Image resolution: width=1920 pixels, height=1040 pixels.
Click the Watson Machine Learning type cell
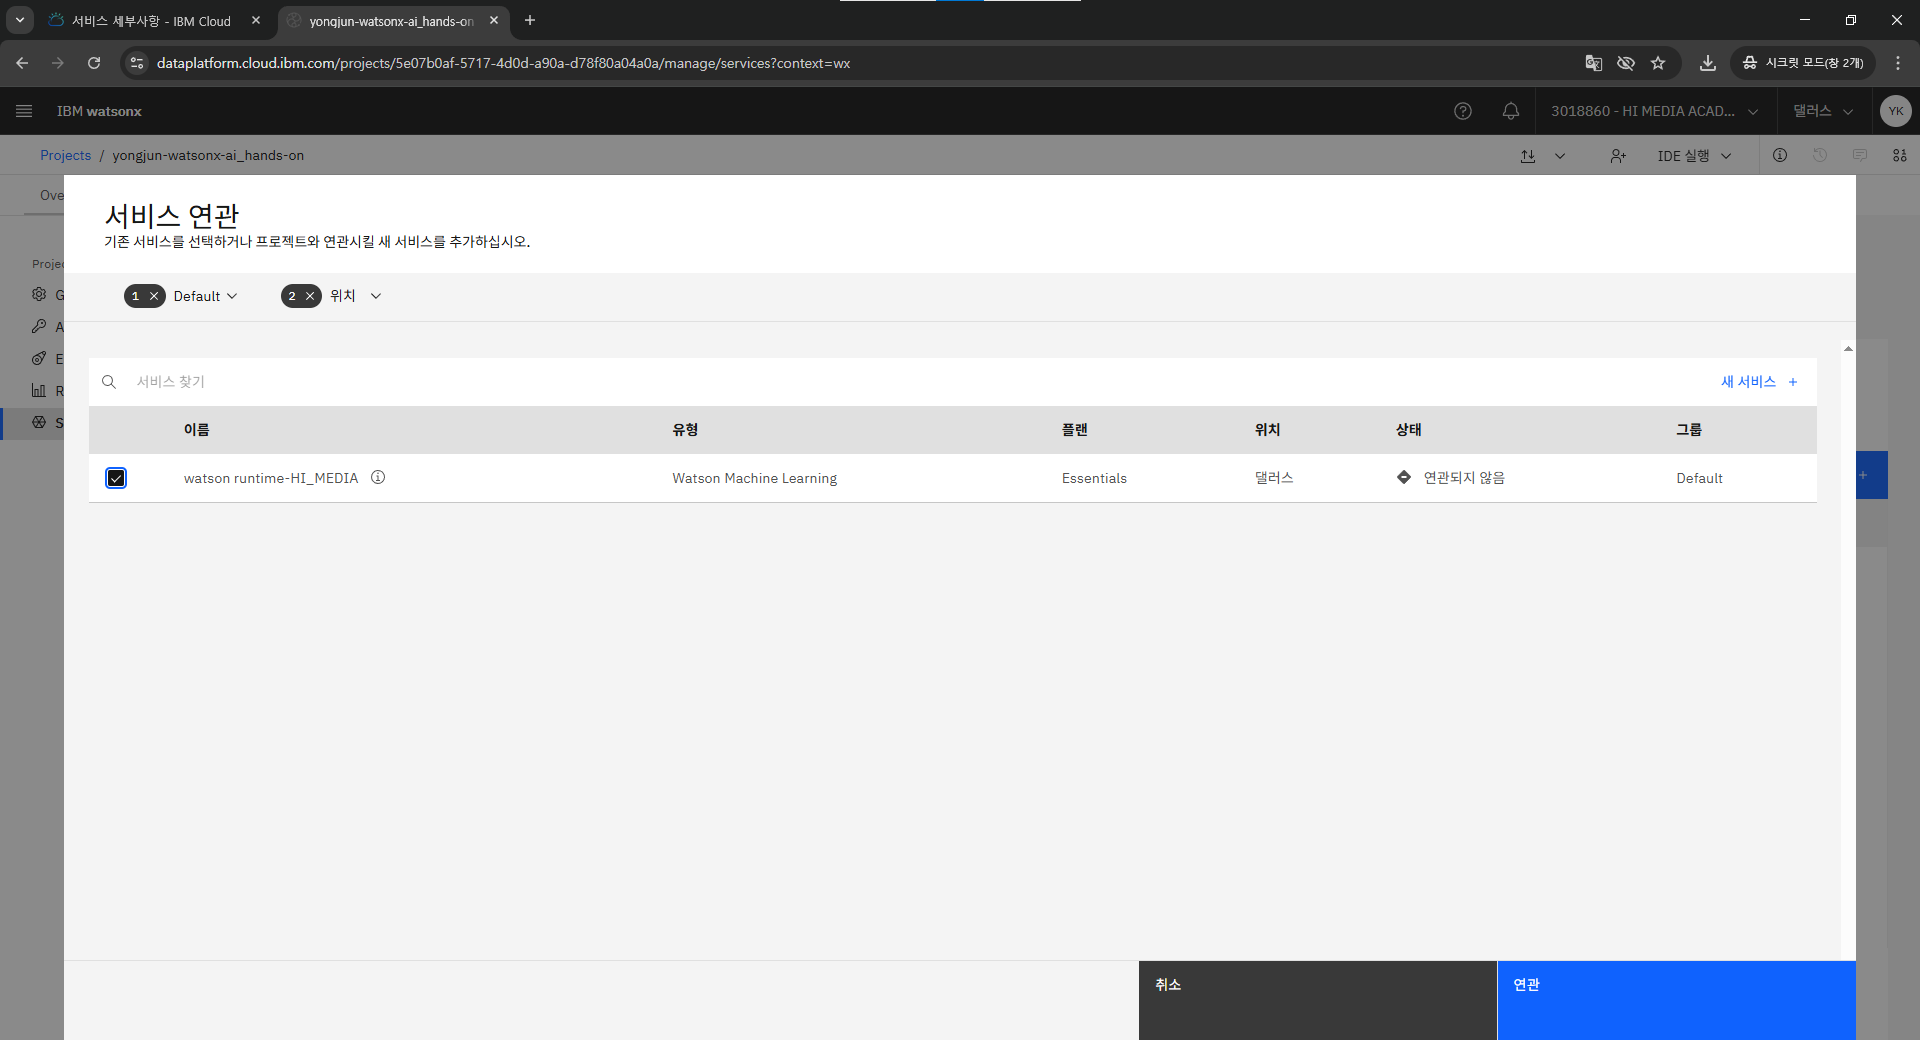click(x=754, y=478)
